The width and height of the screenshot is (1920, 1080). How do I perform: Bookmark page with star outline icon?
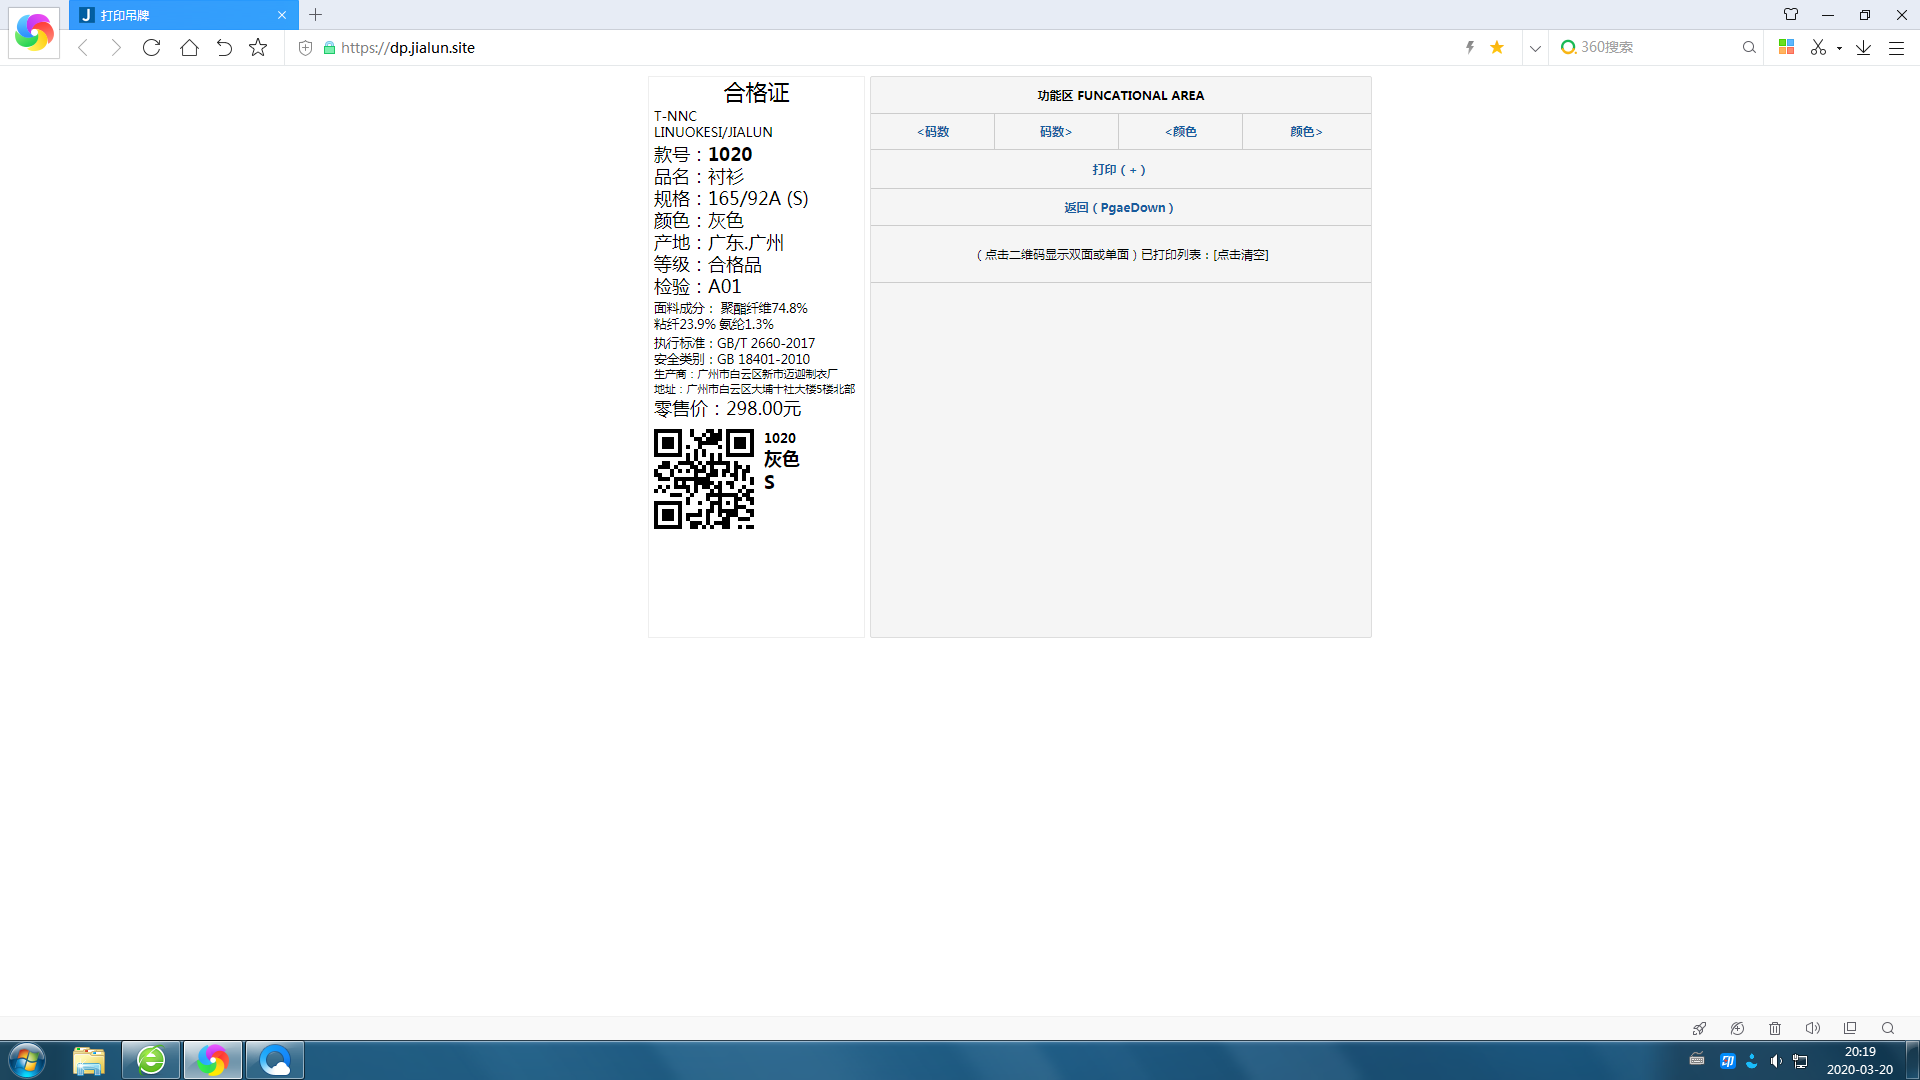click(258, 47)
